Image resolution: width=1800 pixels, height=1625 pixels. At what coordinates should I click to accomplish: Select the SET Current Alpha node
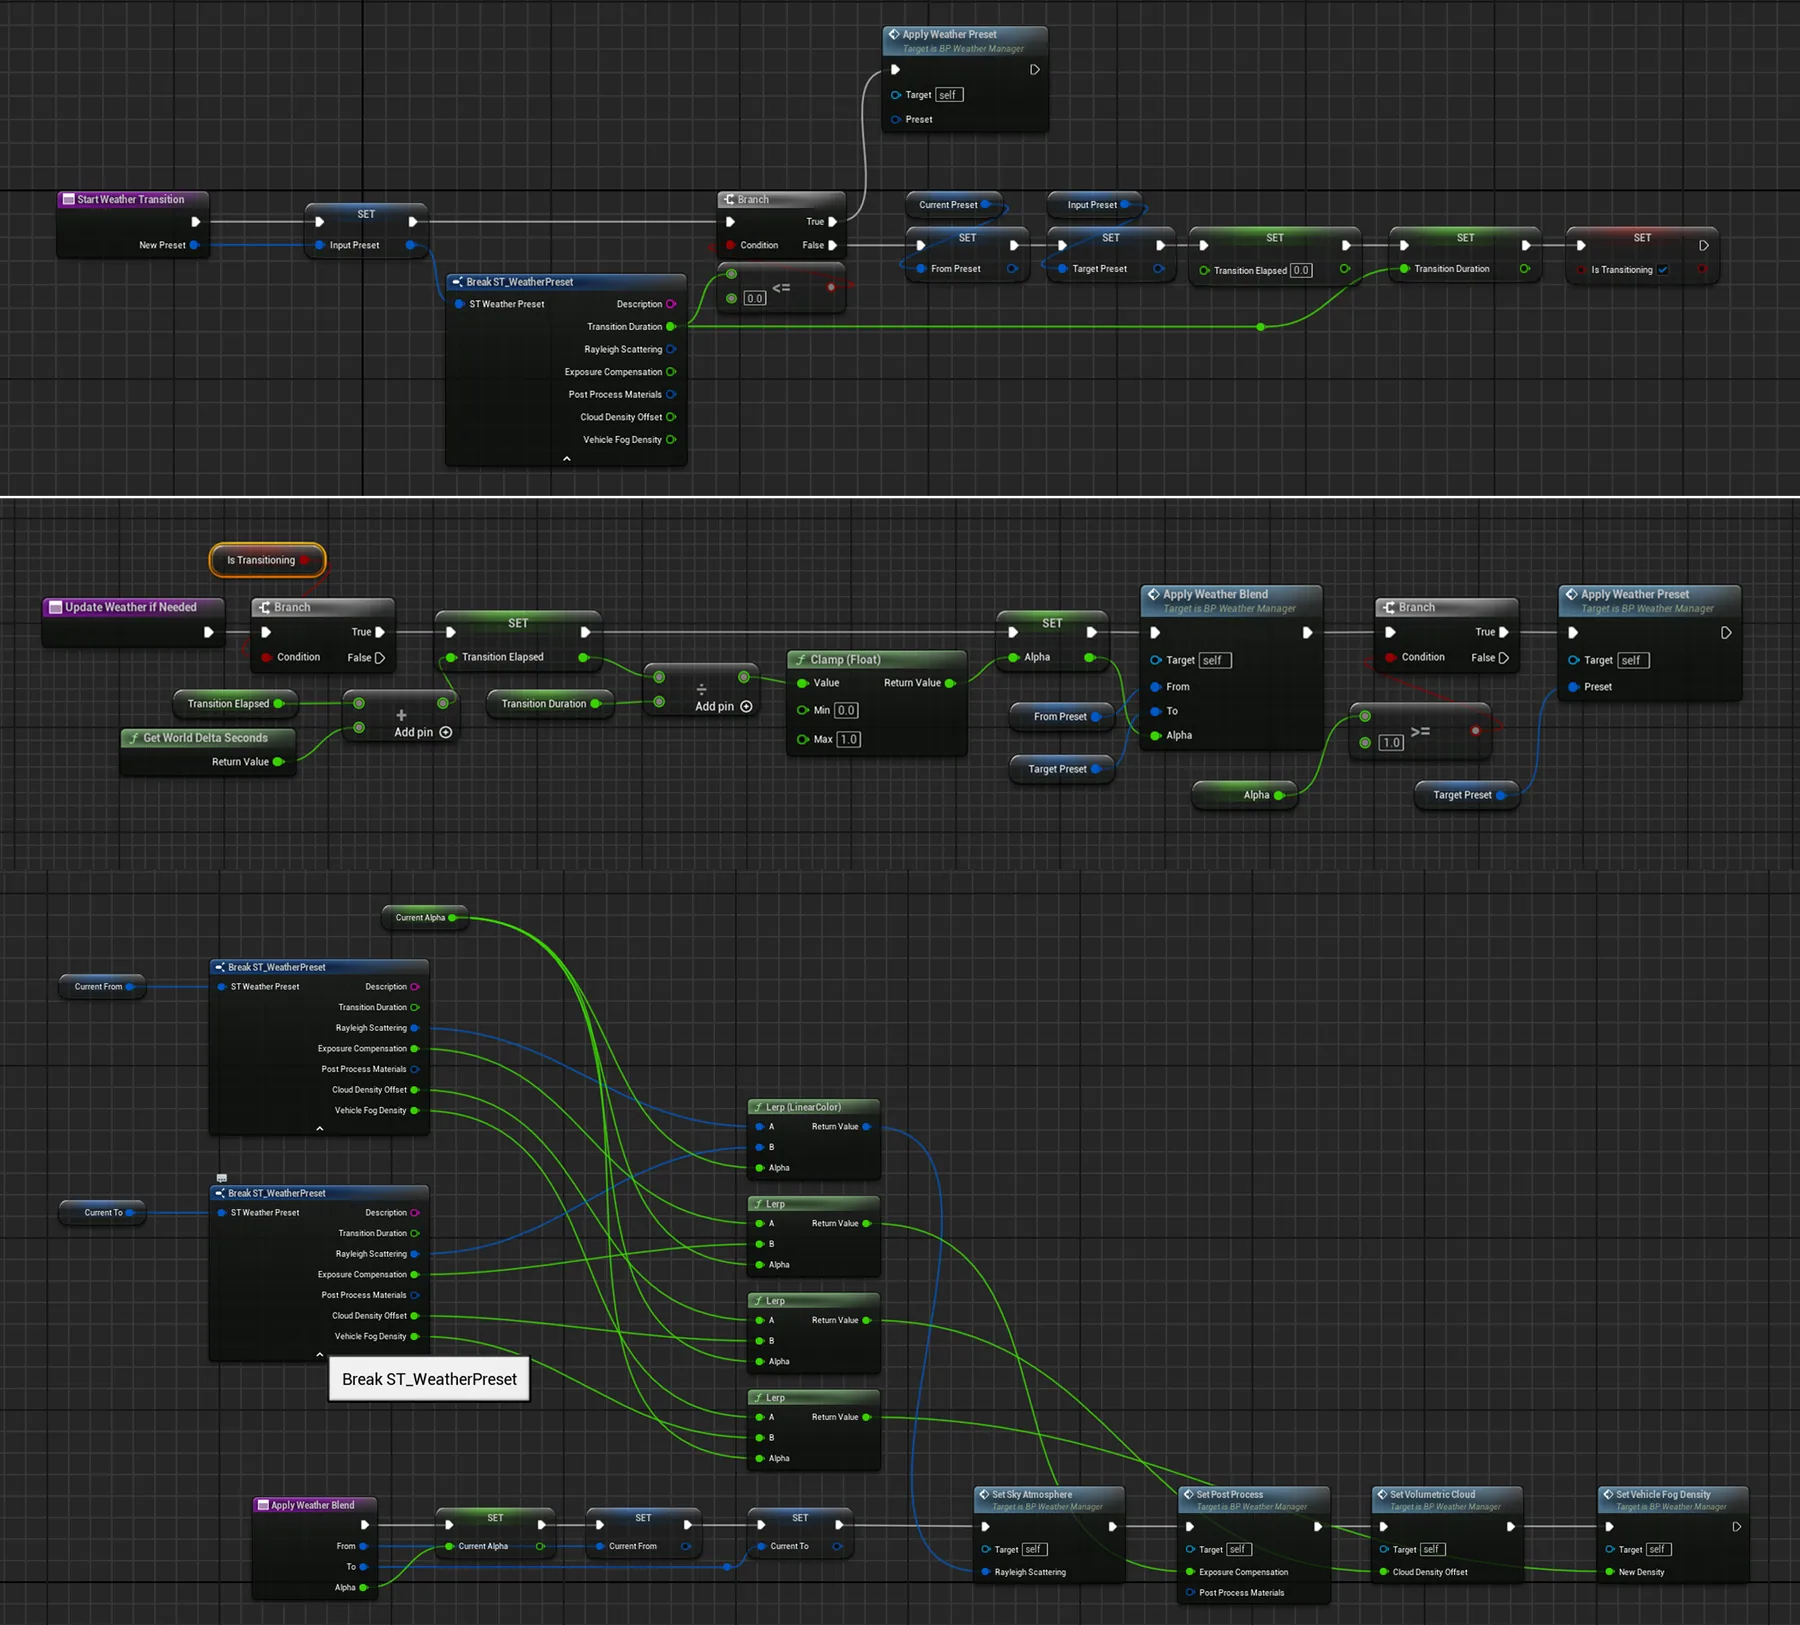click(x=496, y=1531)
